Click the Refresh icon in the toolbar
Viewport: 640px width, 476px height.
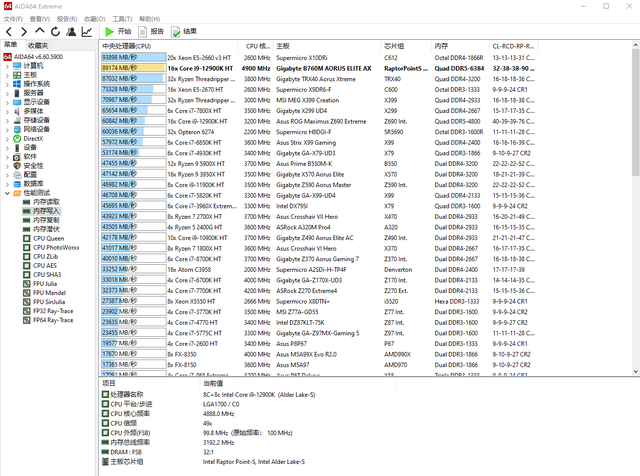(x=56, y=31)
